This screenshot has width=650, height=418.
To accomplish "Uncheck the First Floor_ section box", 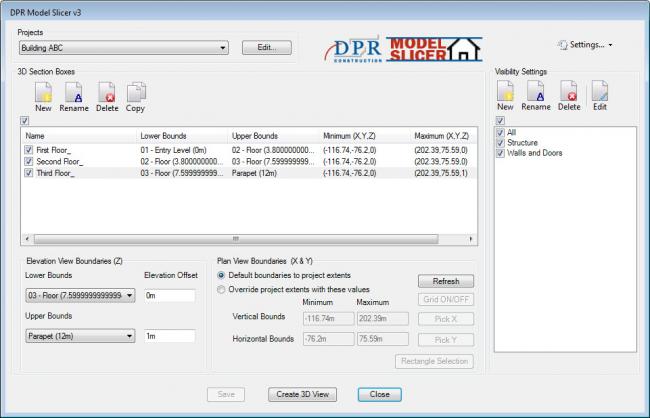I will pos(28,149).
